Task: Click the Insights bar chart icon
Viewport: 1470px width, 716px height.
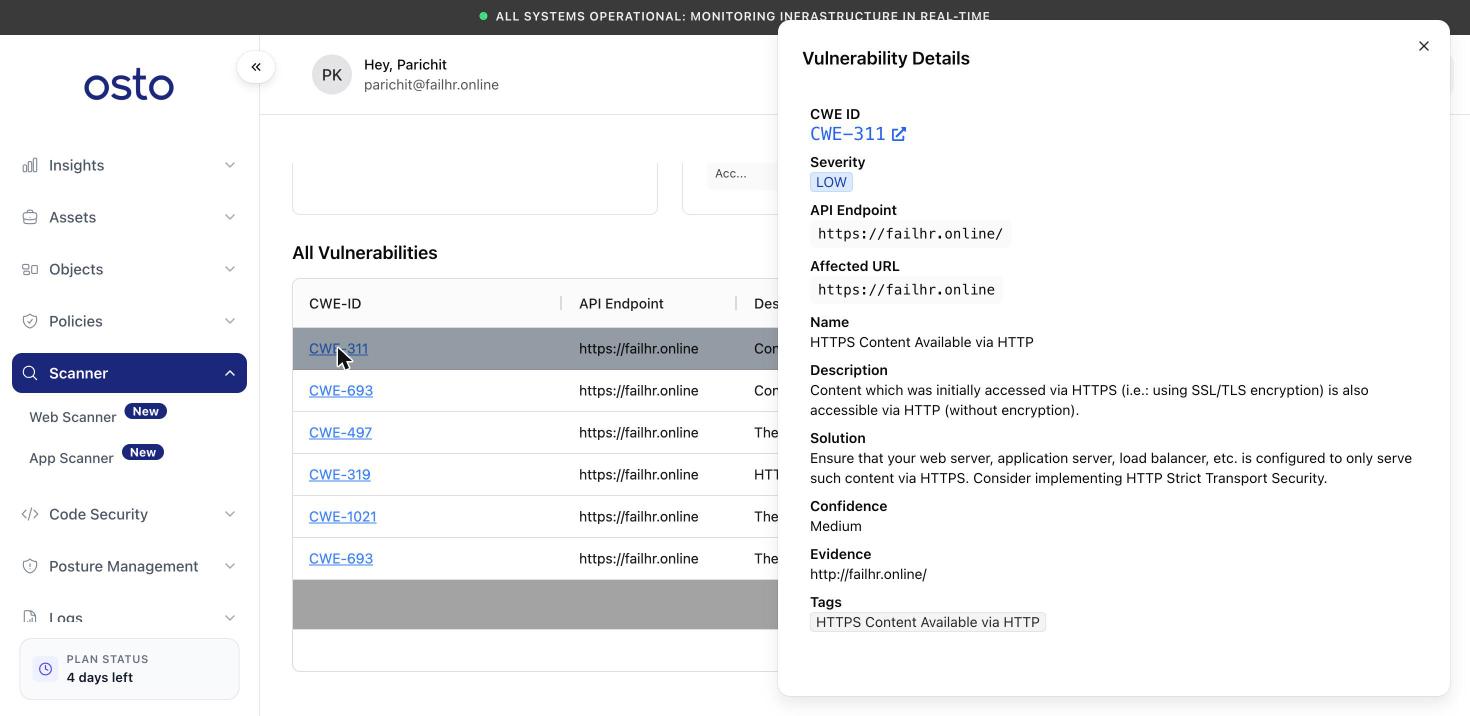Action: pyautogui.click(x=30, y=165)
